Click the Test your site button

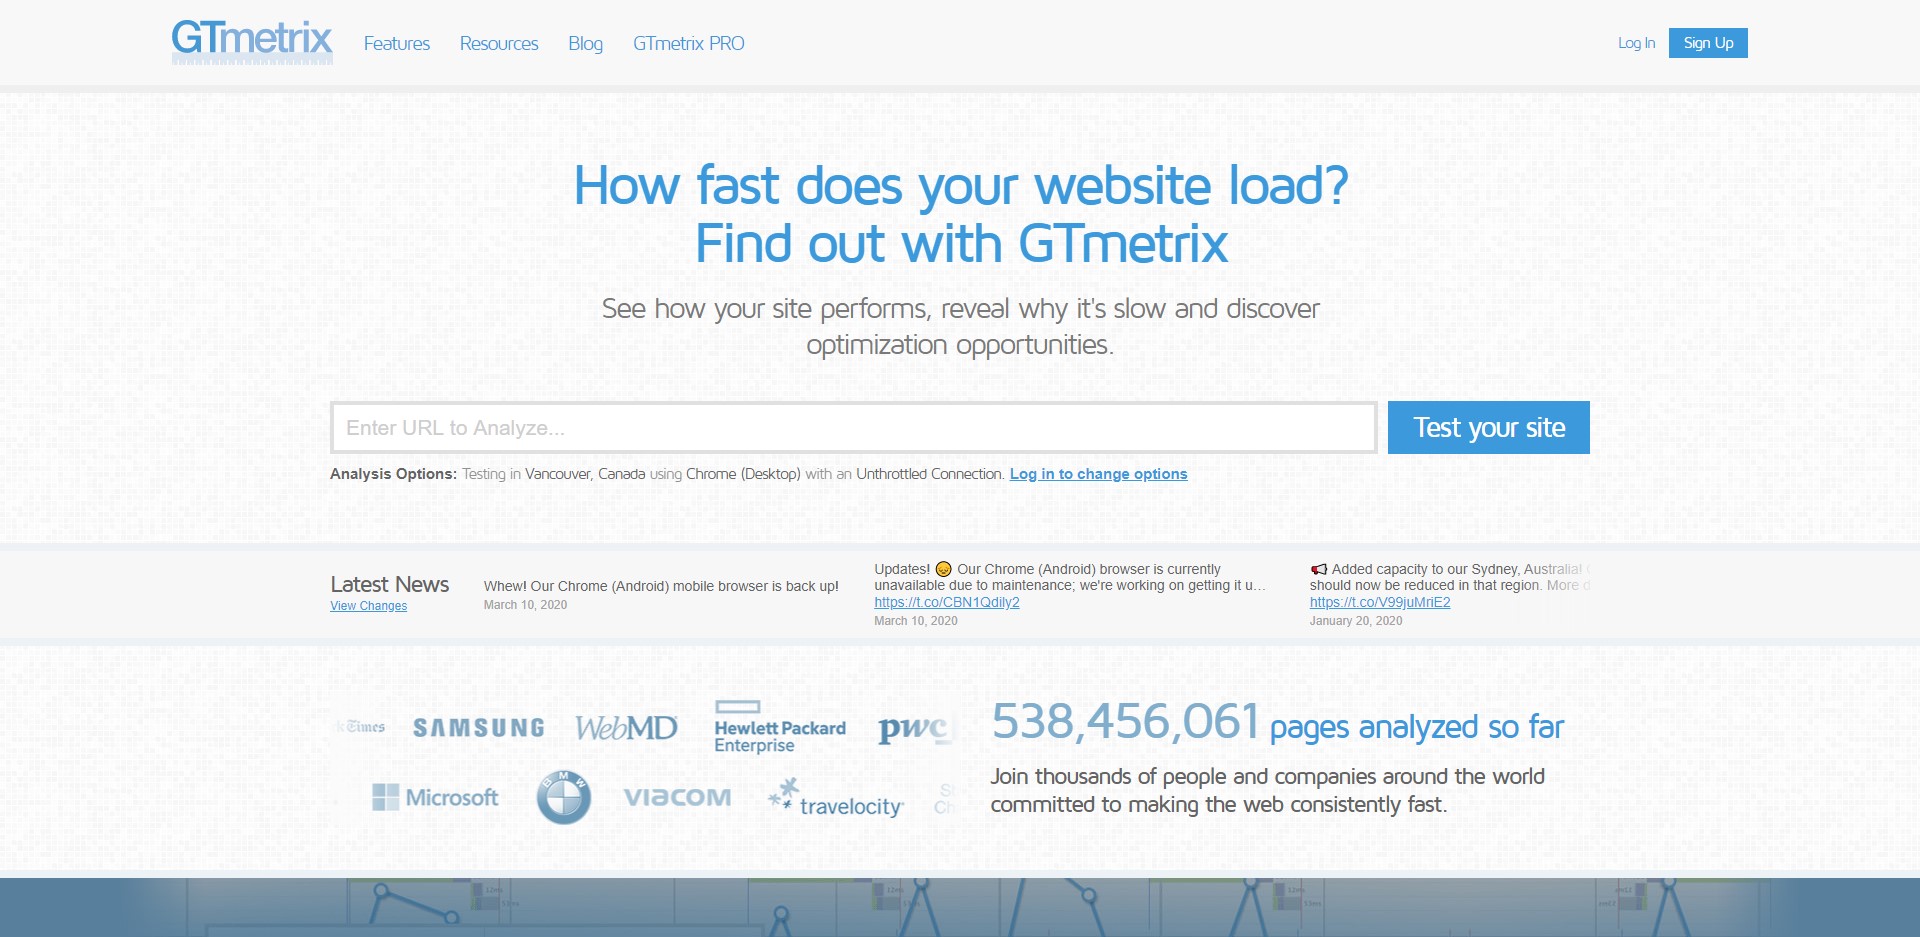pyautogui.click(x=1489, y=428)
